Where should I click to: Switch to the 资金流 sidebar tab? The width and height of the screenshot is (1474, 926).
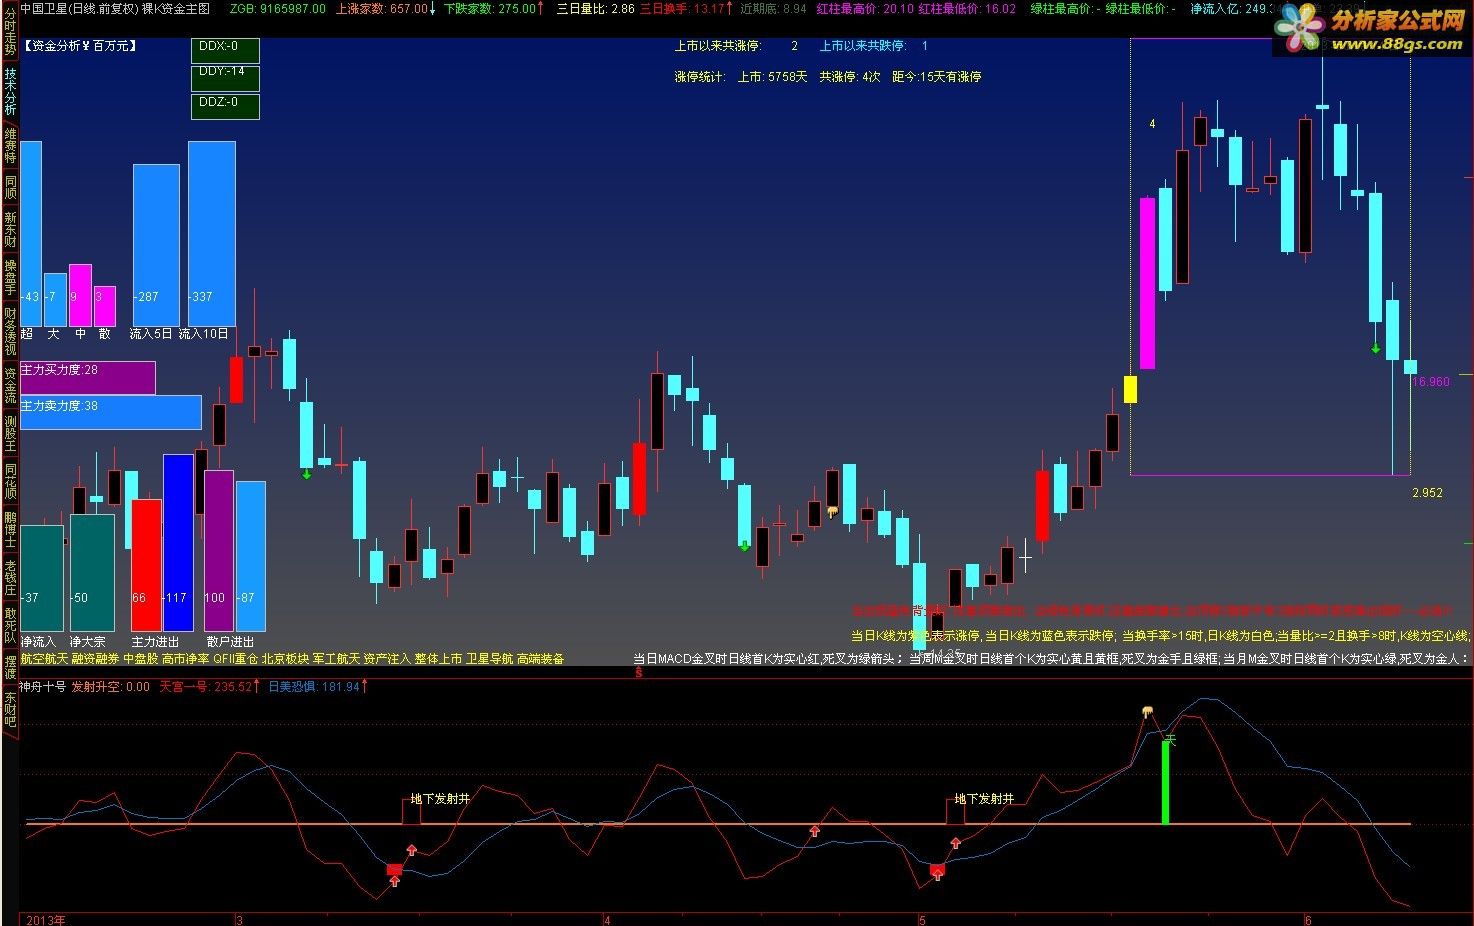pos(10,386)
